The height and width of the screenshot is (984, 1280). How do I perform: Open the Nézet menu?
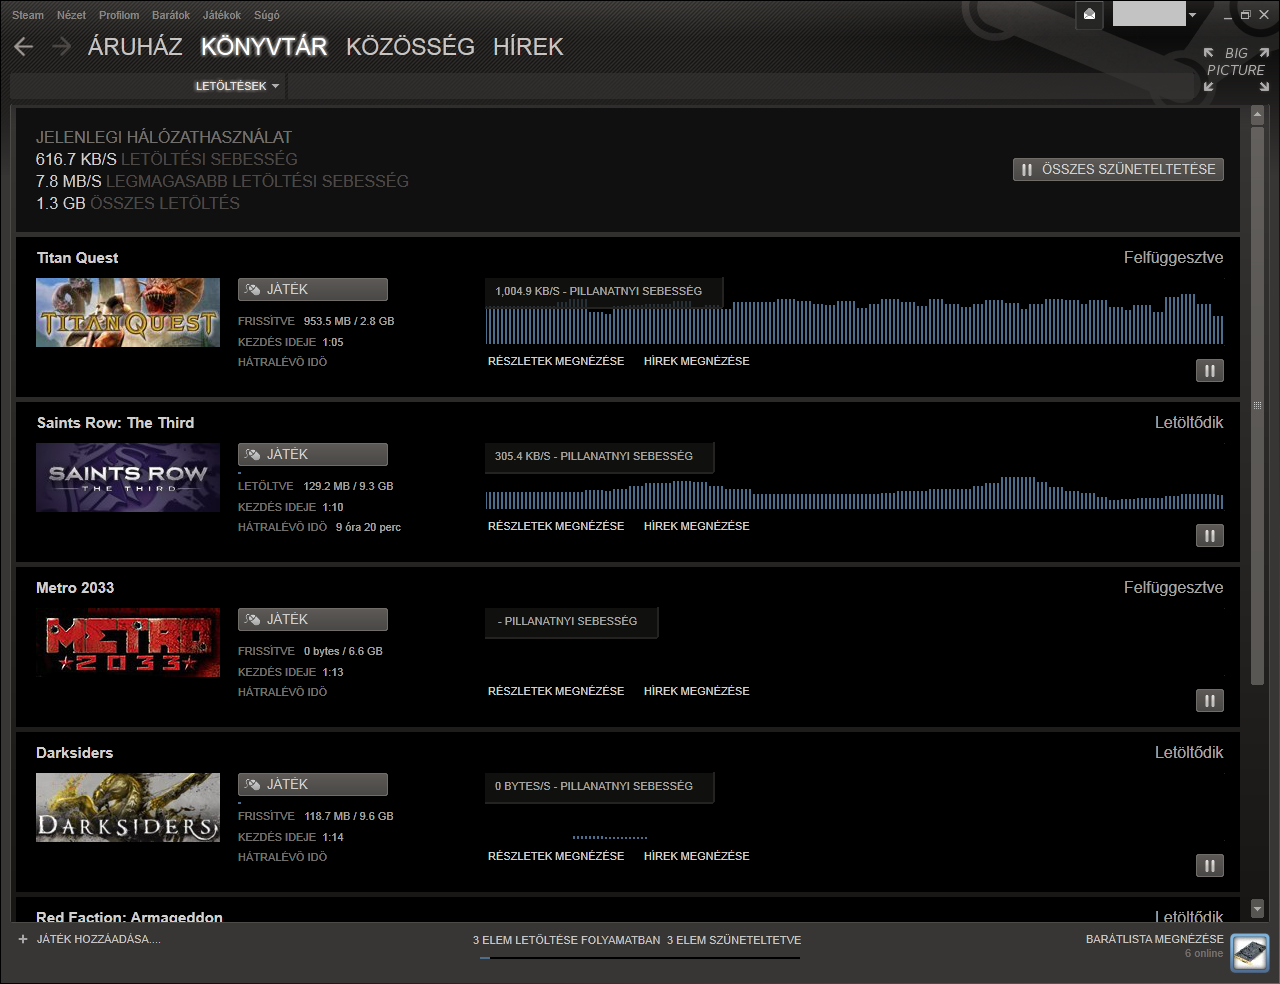71,15
